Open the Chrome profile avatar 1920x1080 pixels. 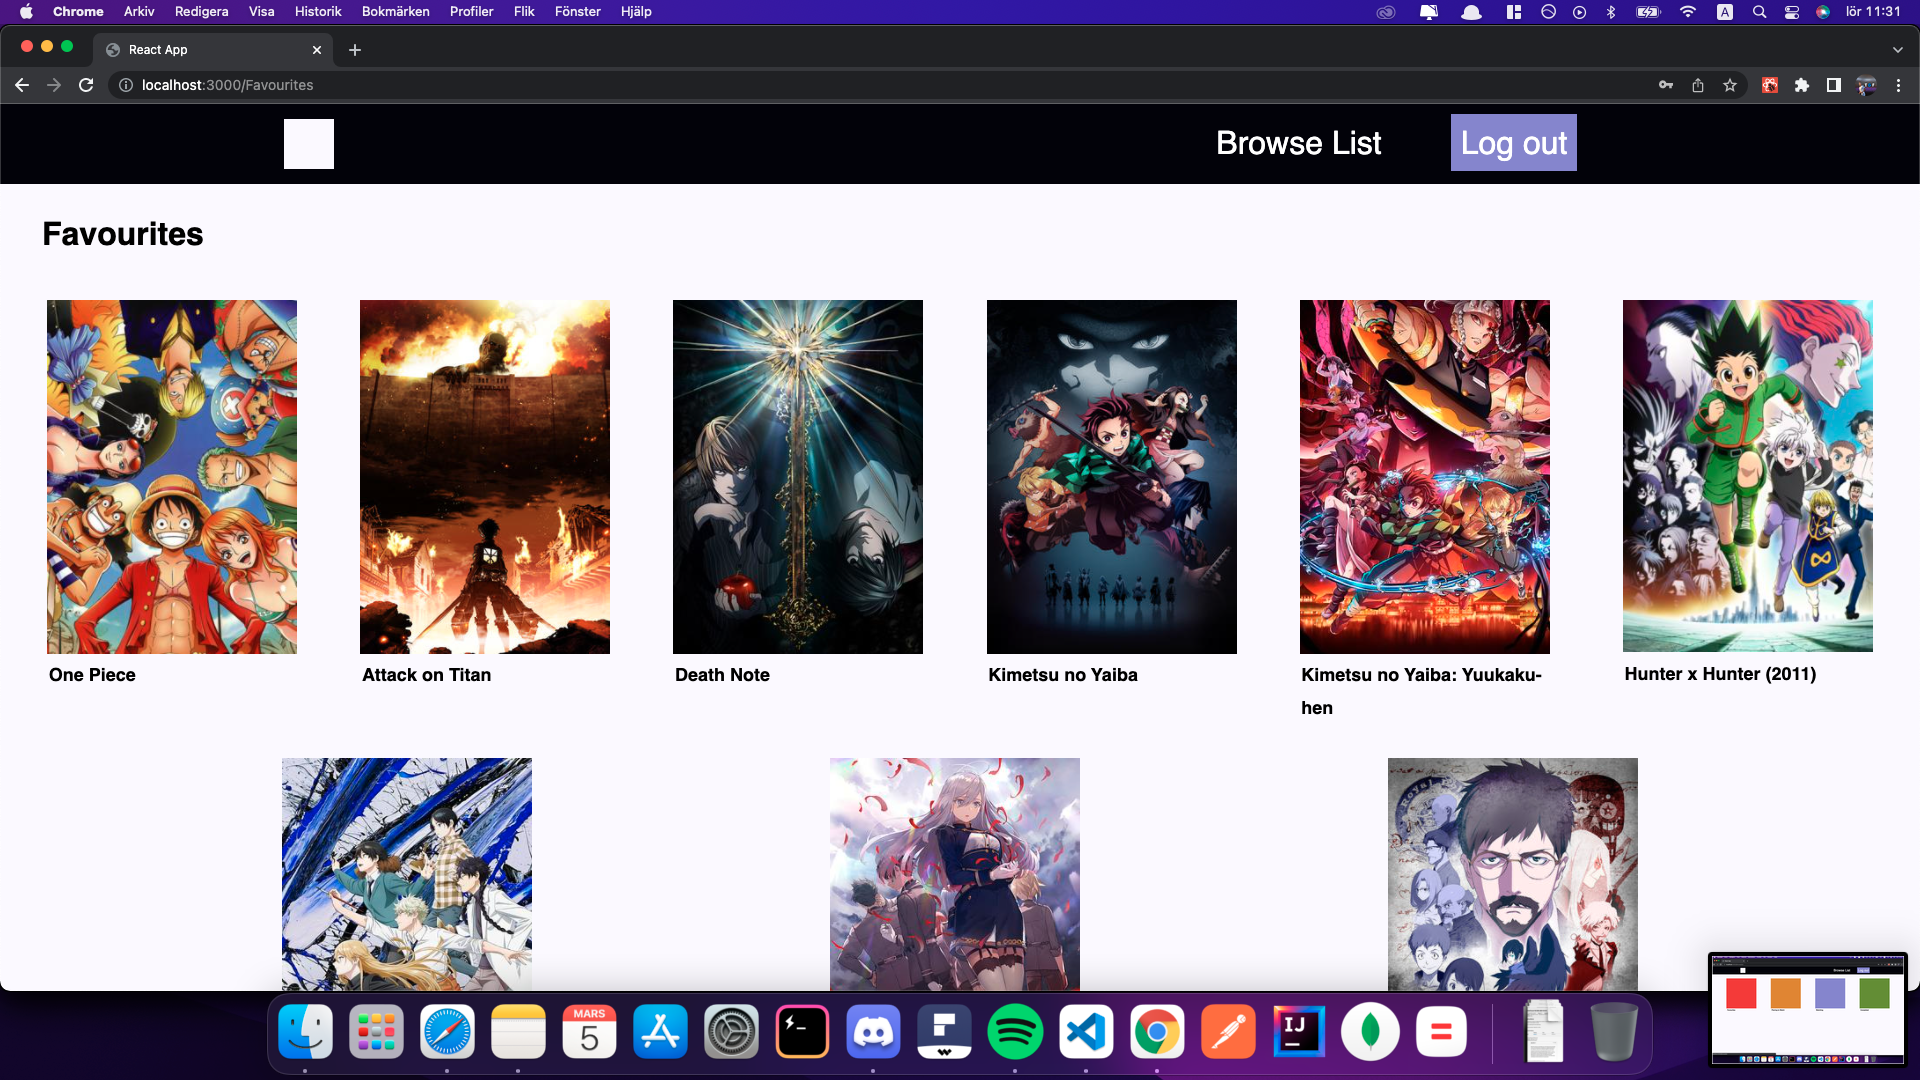(1866, 85)
